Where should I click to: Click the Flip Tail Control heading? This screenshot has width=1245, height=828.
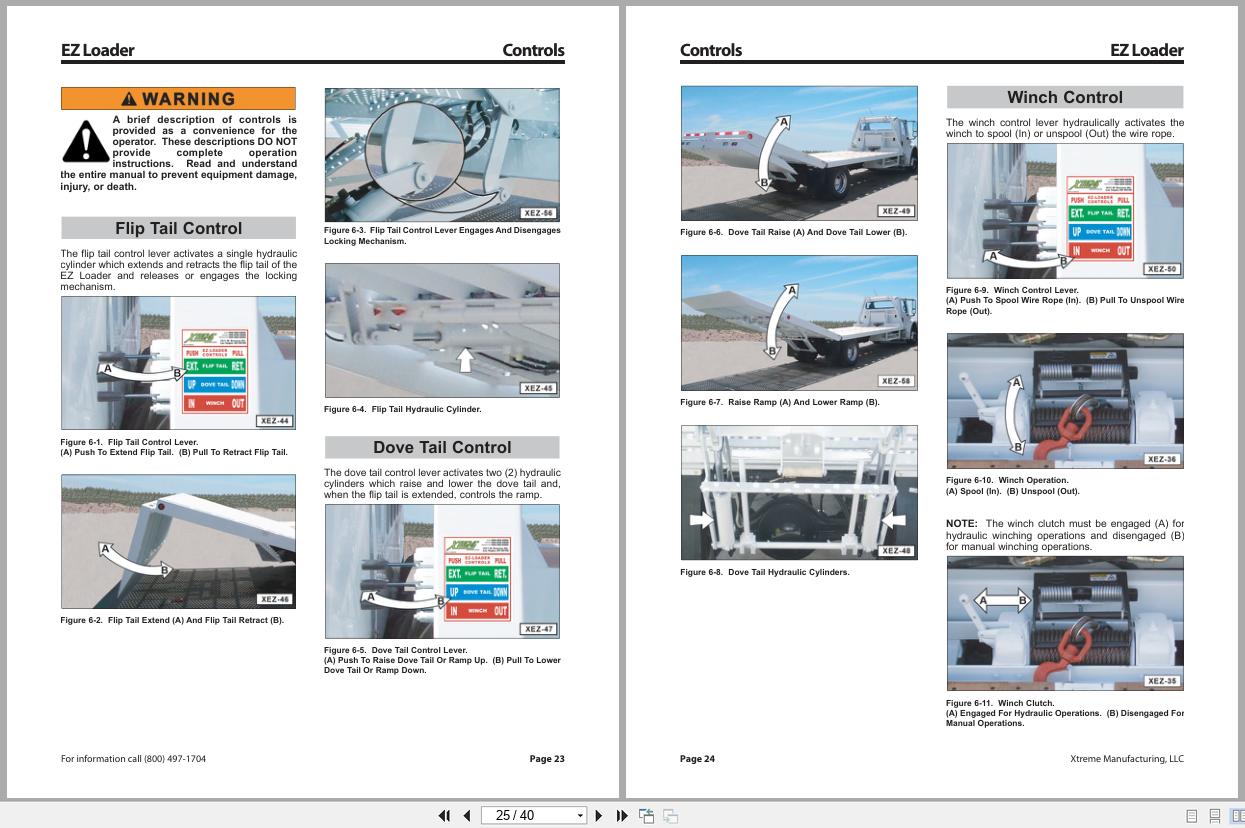click(x=178, y=228)
